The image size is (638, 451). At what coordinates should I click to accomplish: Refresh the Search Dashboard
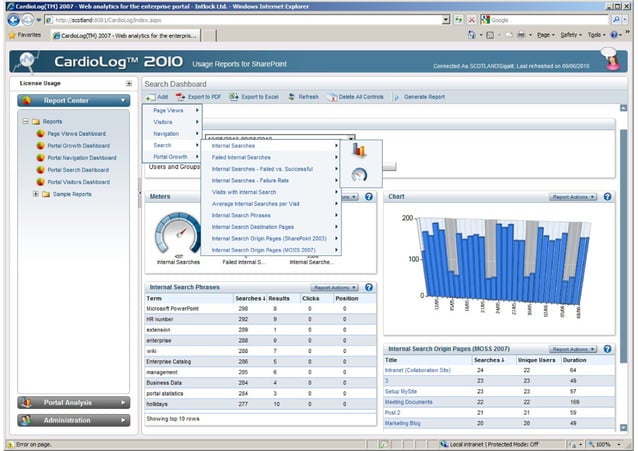pyautogui.click(x=304, y=97)
